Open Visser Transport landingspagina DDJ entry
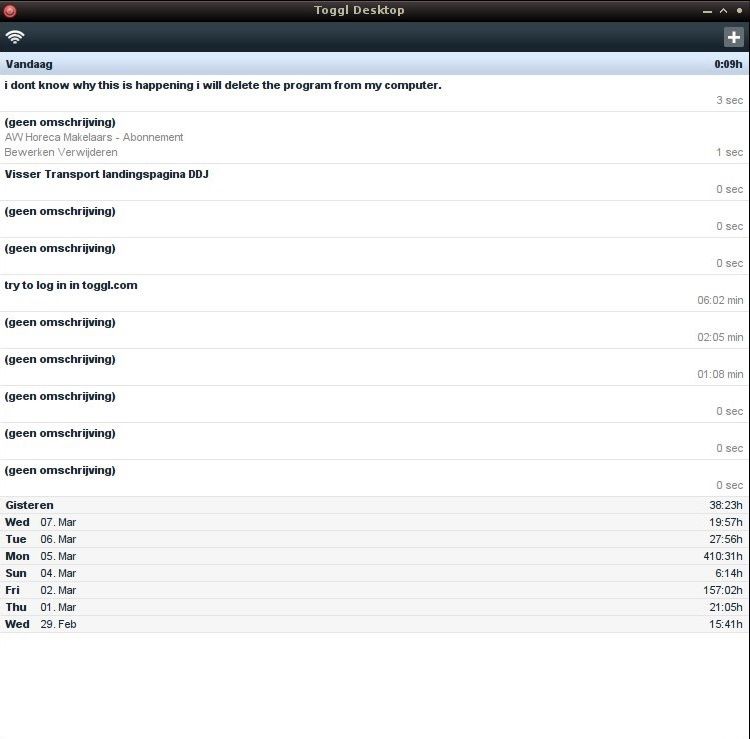Viewport: 750px width, 739px height. click(x=107, y=175)
